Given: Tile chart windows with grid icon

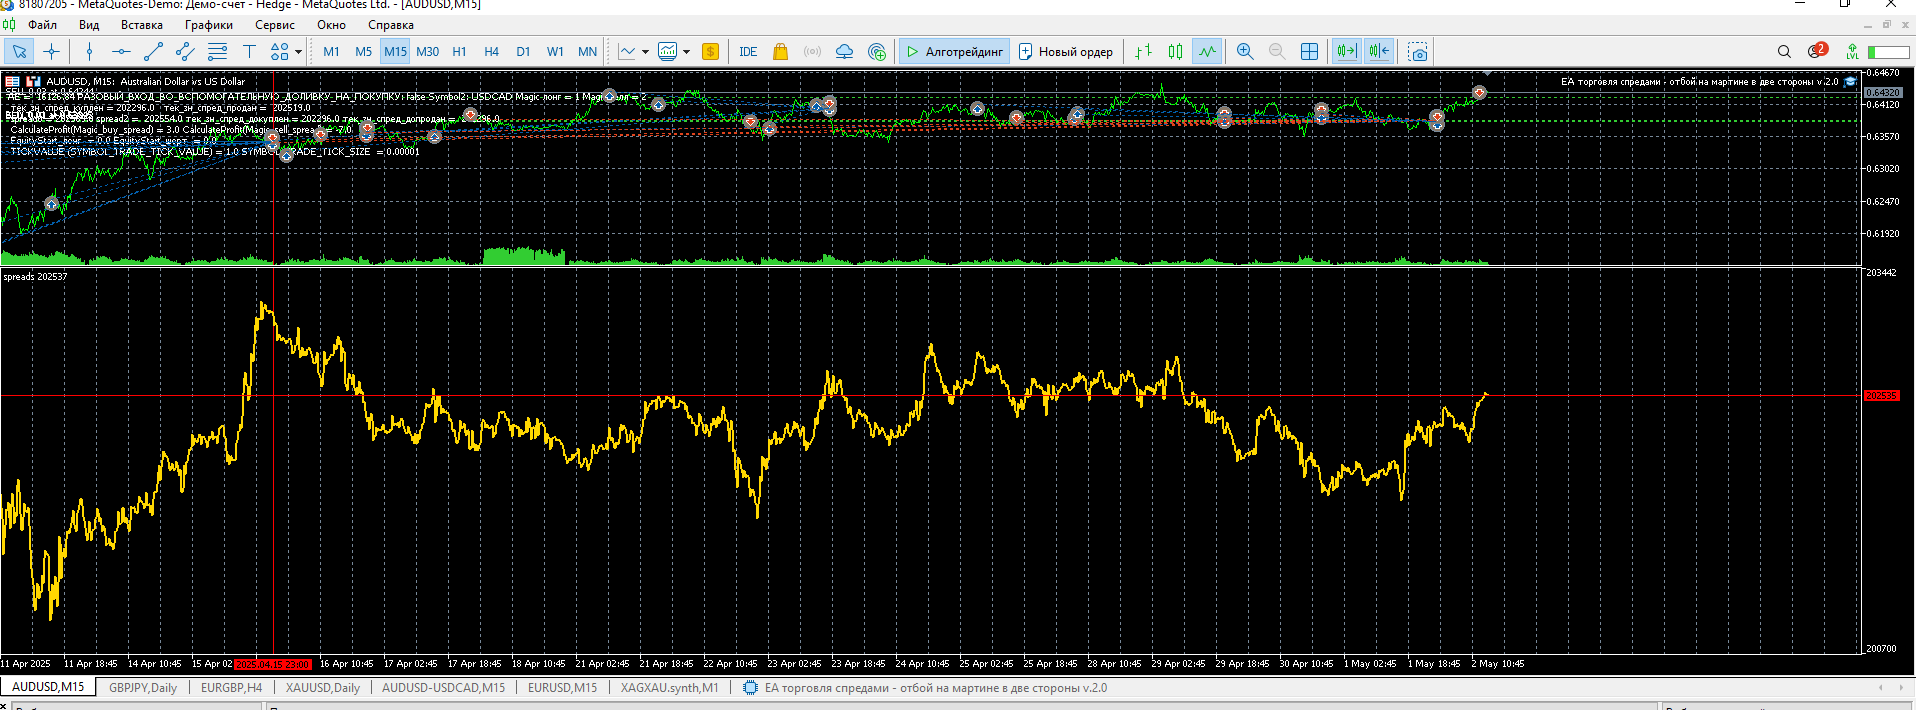Looking at the screenshot, I should (1309, 52).
